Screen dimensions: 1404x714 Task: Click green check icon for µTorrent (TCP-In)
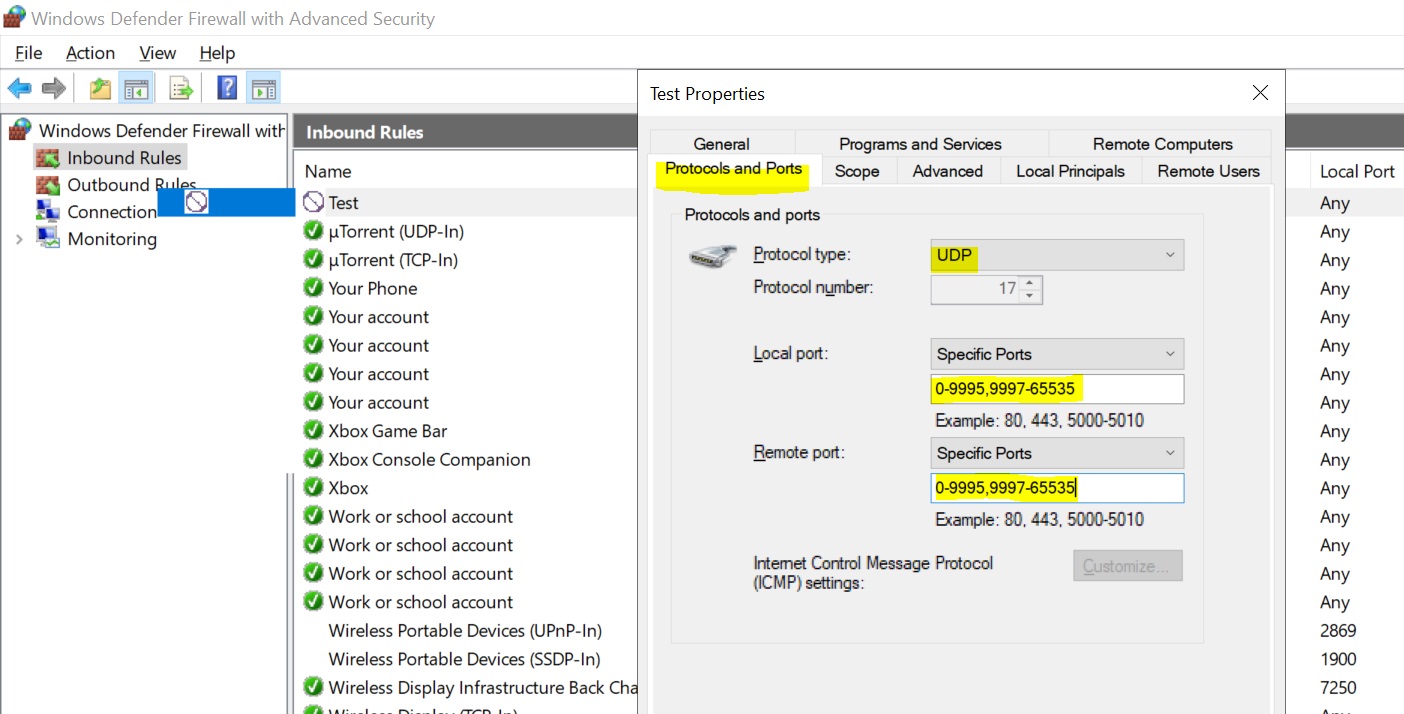(x=314, y=259)
